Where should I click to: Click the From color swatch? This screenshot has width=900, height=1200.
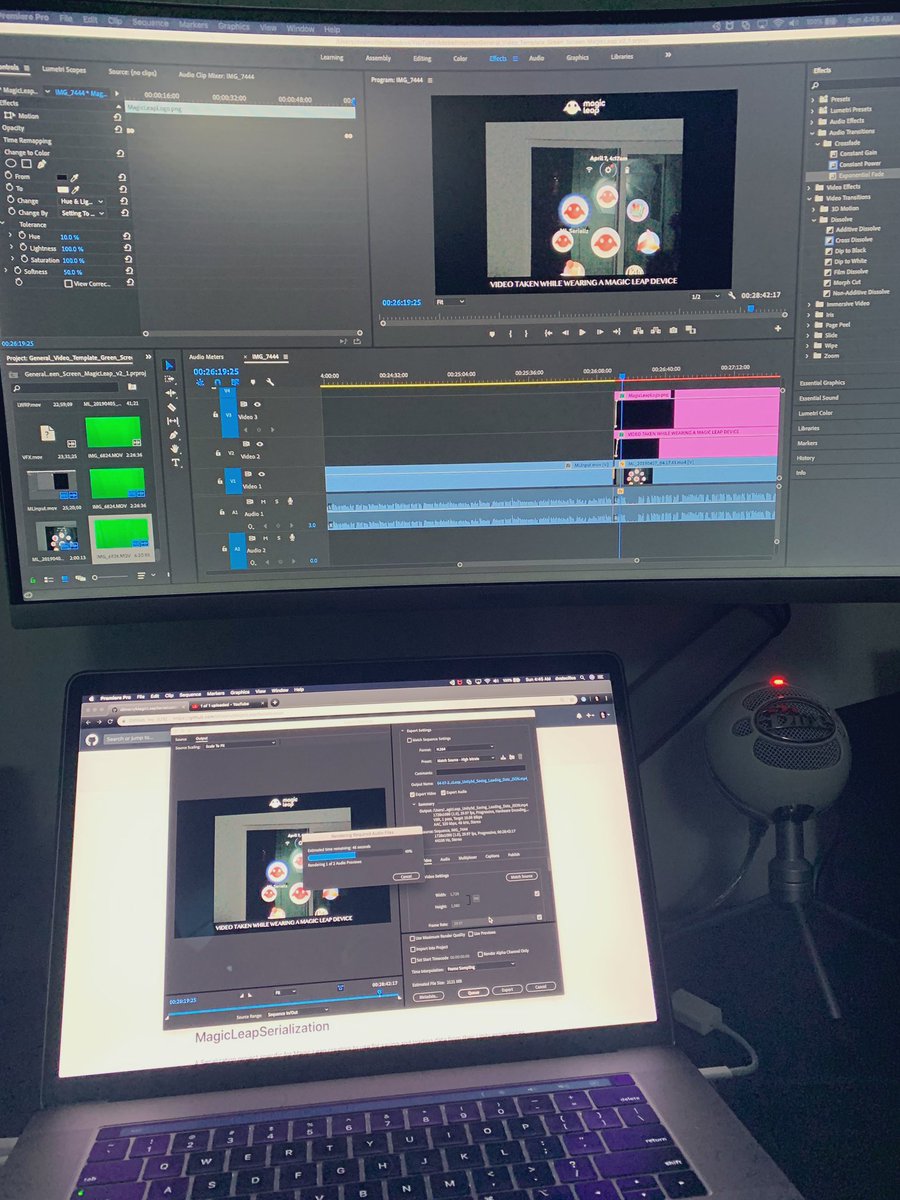coord(63,177)
